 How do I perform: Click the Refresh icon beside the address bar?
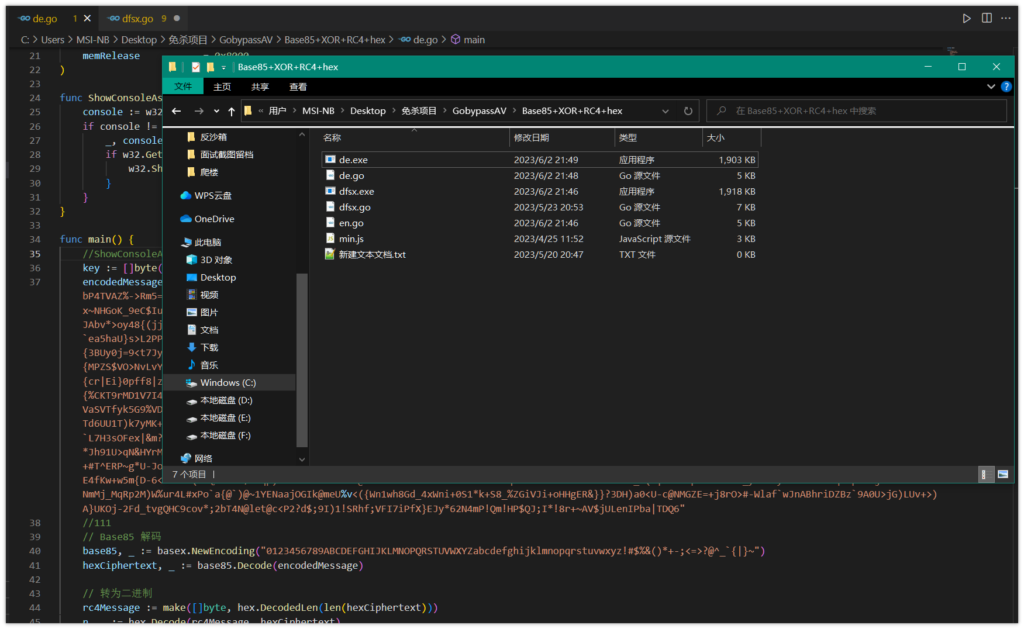[688, 111]
